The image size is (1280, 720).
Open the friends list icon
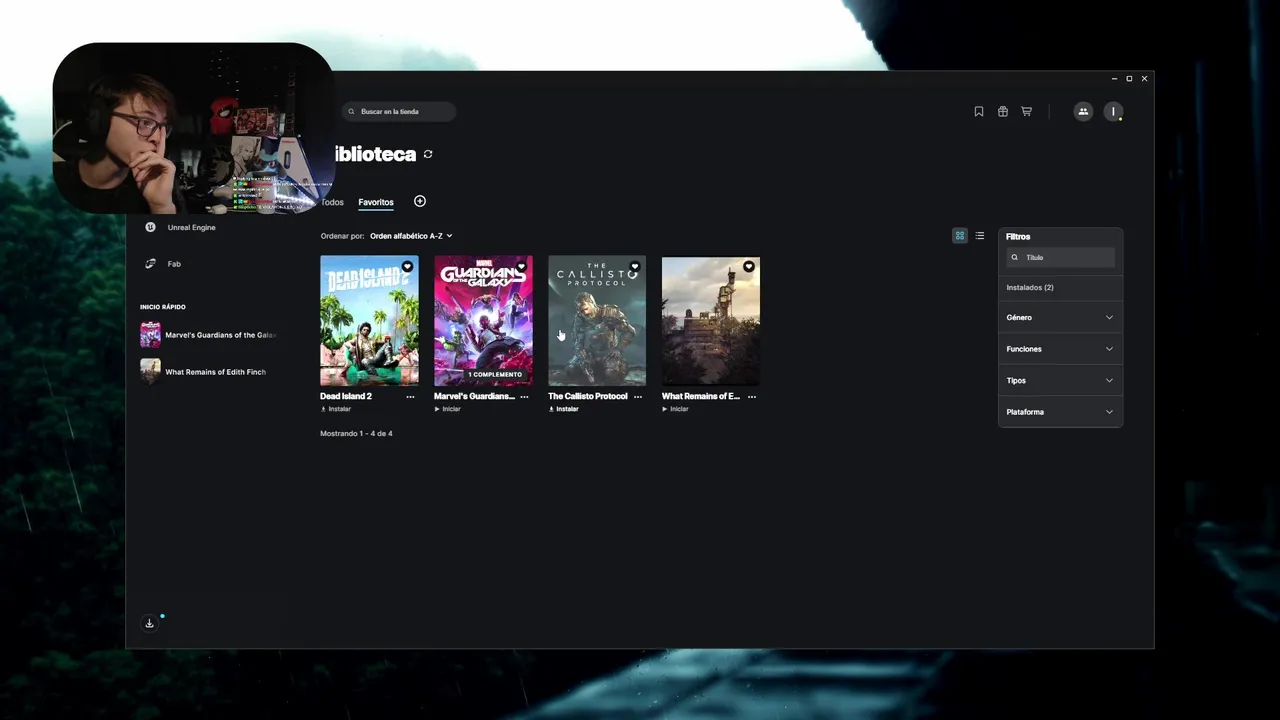coord(1083,112)
